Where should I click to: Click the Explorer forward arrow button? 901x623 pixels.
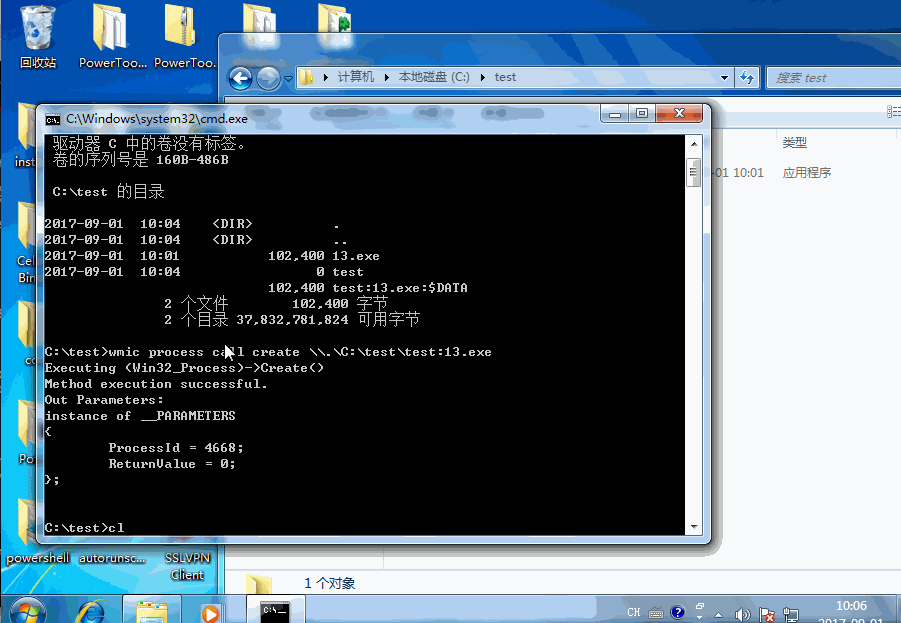tap(268, 78)
